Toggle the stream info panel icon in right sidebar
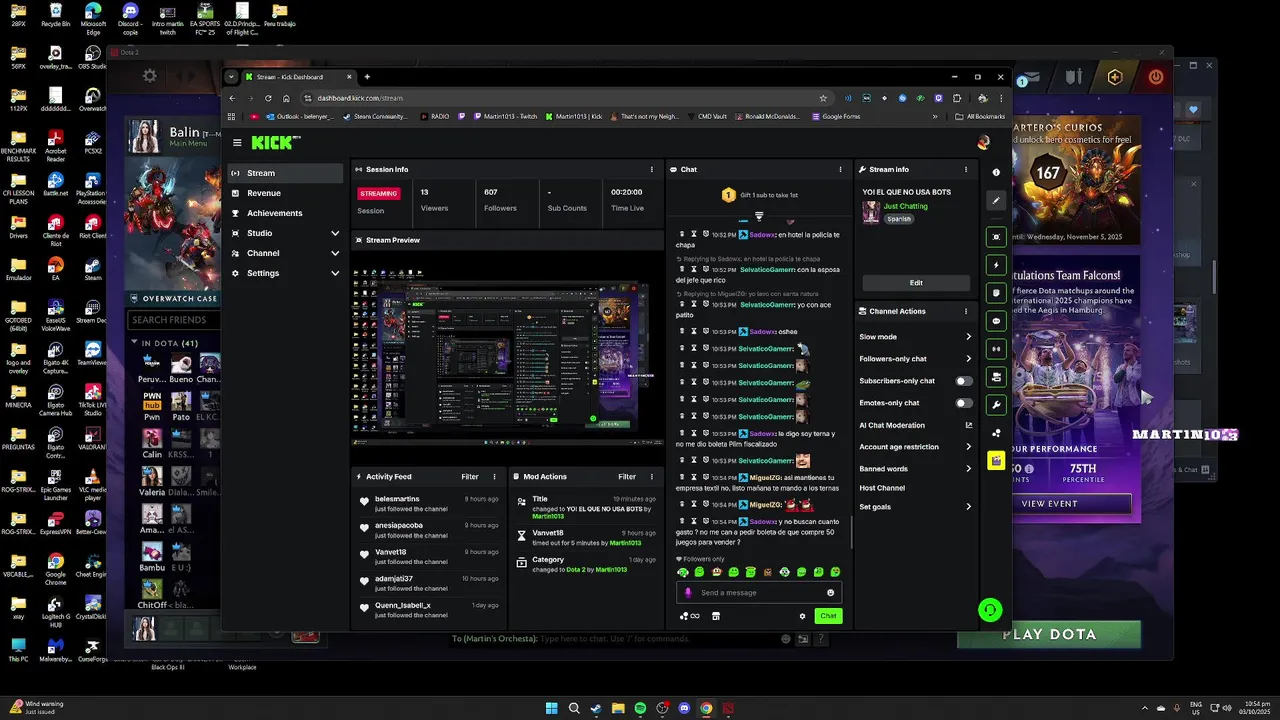1280x720 pixels. 996,377
